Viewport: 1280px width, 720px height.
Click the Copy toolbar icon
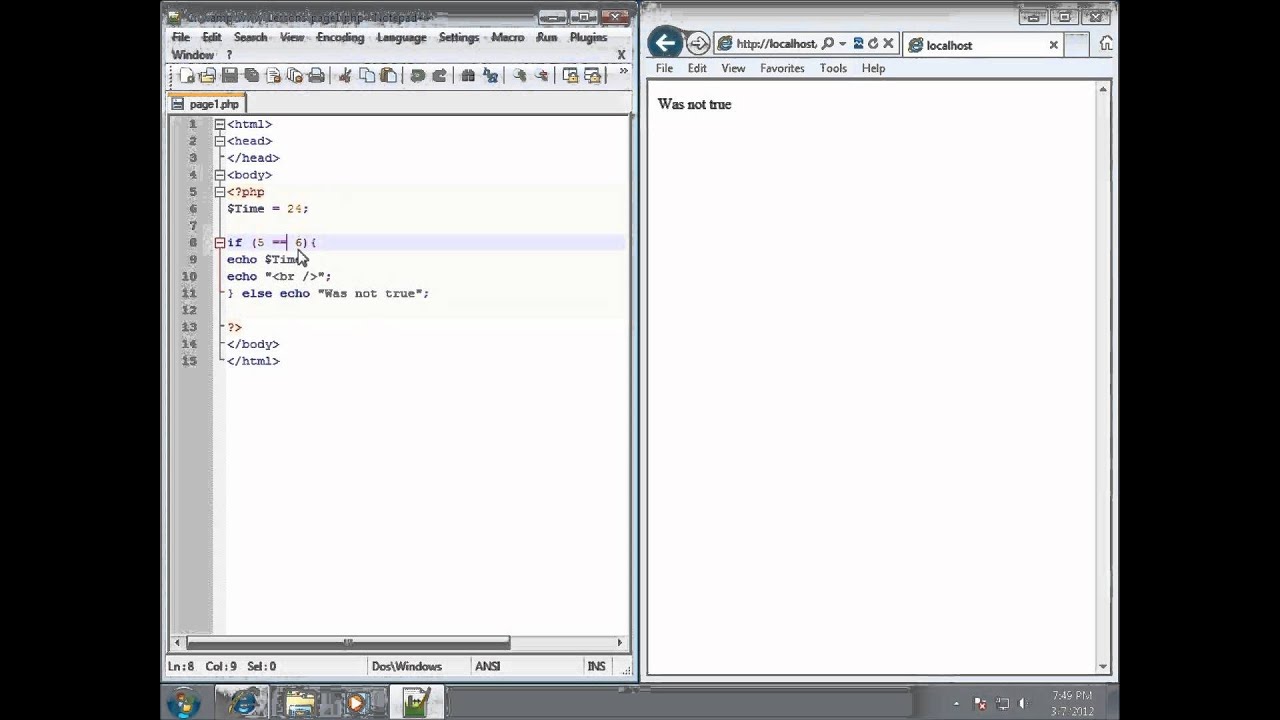coord(367,76)
